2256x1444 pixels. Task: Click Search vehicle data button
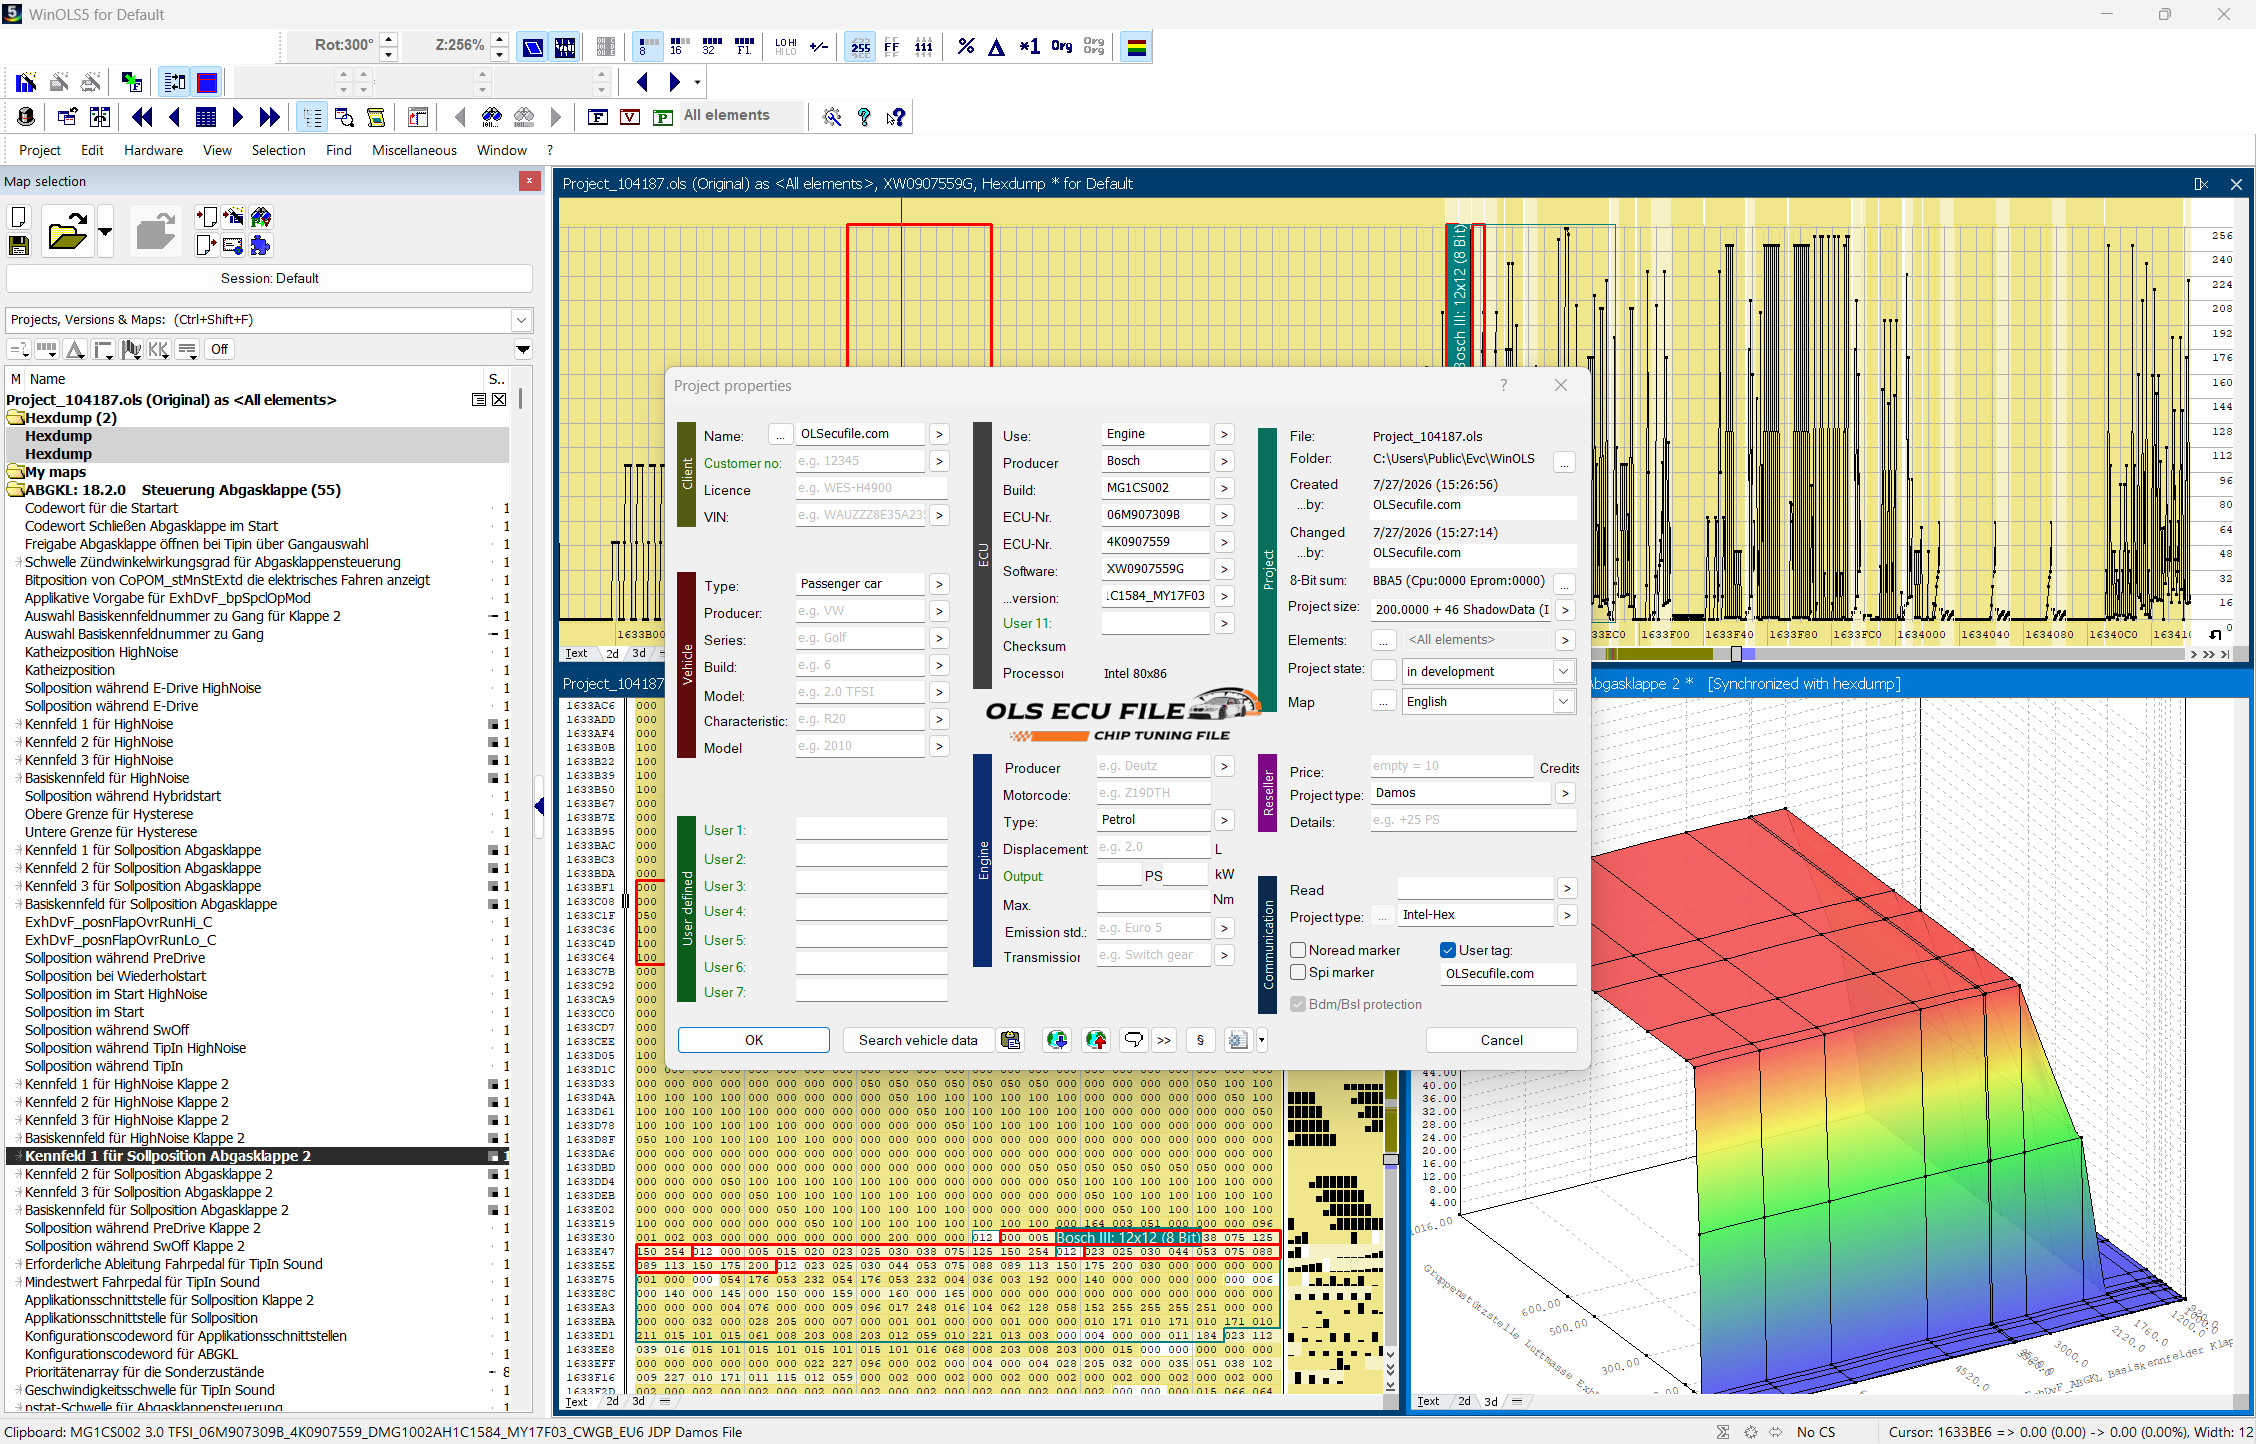click(x=918, y=1040)
